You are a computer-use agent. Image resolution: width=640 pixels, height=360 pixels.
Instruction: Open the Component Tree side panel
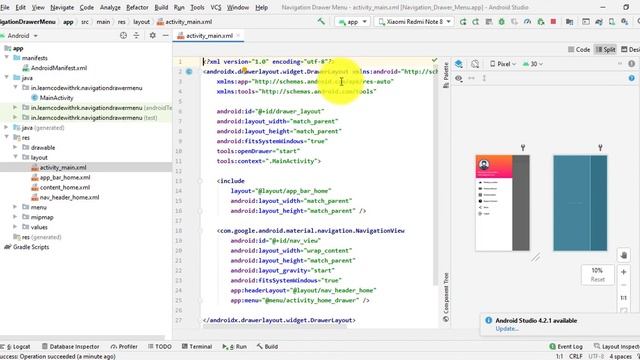446,297
